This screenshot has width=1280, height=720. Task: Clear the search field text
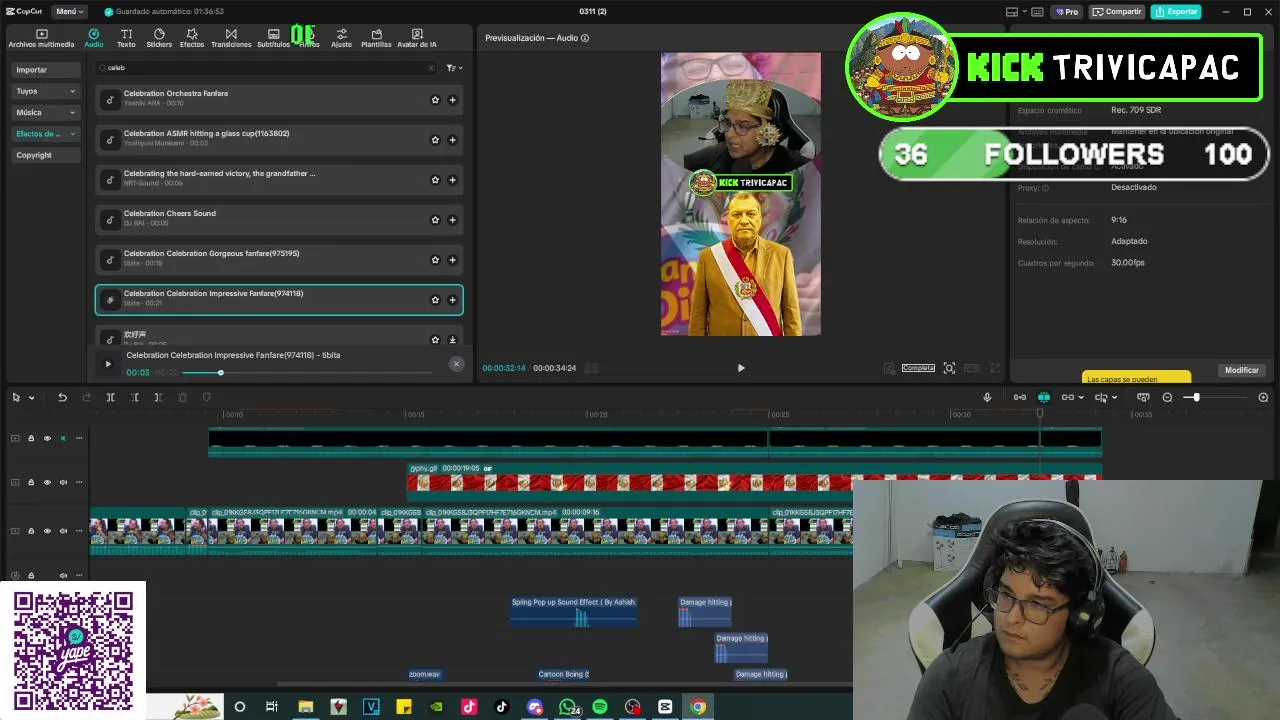(x=431, y=68)
